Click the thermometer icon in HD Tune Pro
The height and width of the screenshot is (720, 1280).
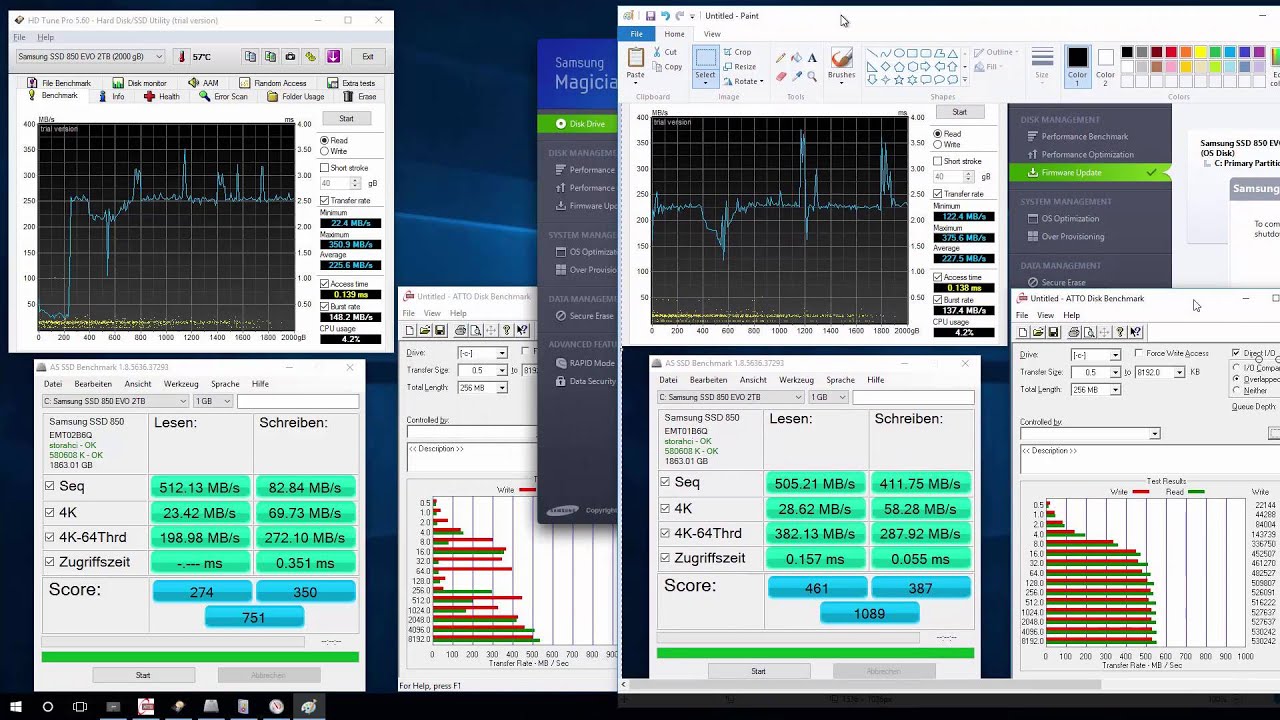click(x=182, y=57)
